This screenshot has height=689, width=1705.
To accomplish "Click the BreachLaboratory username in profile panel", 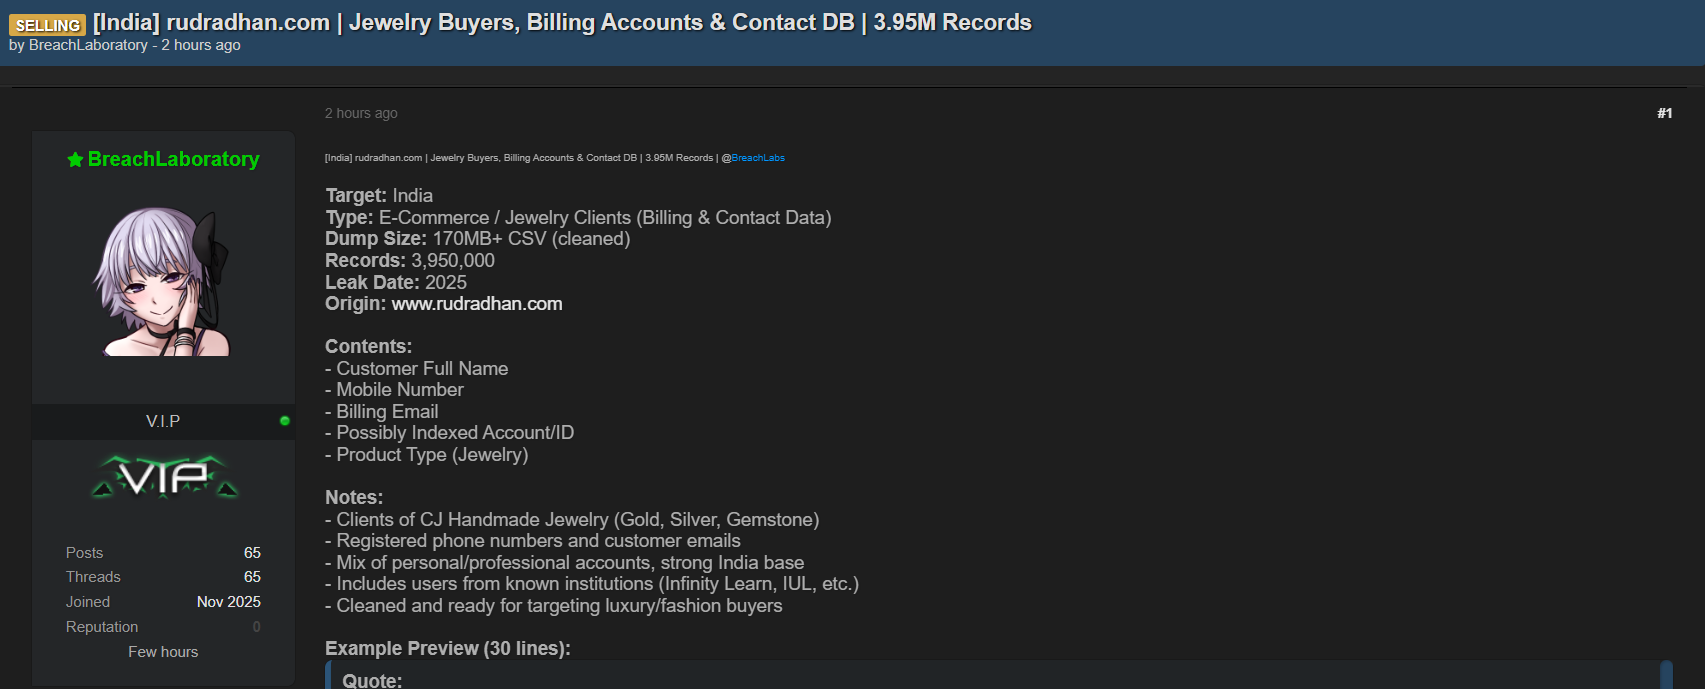I will coord(173,159).
